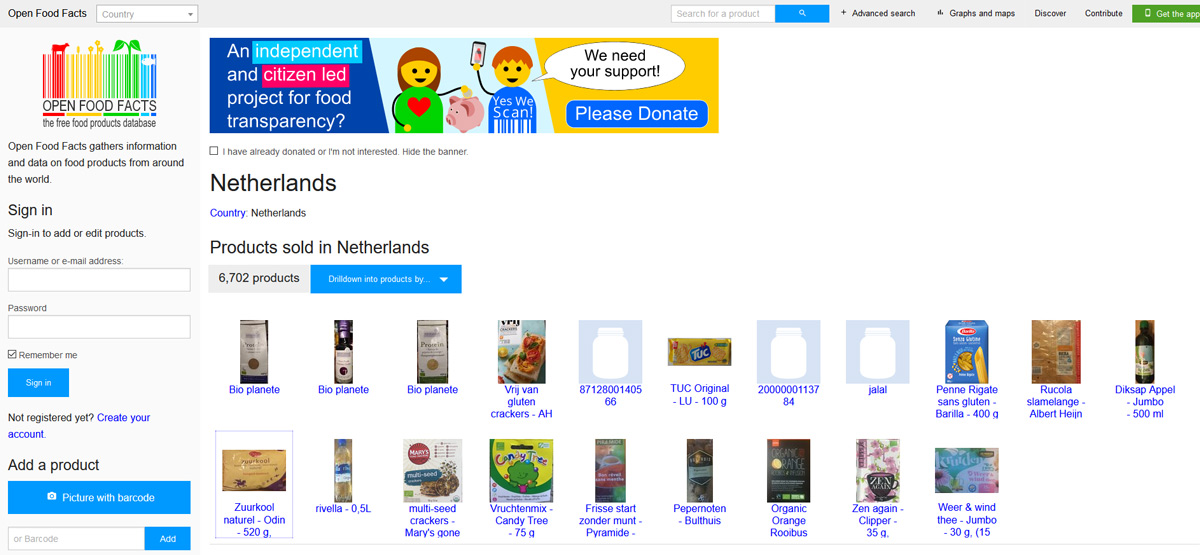Open the Discover menu item
The image size is (1200, 555).
coord(1050,14)
